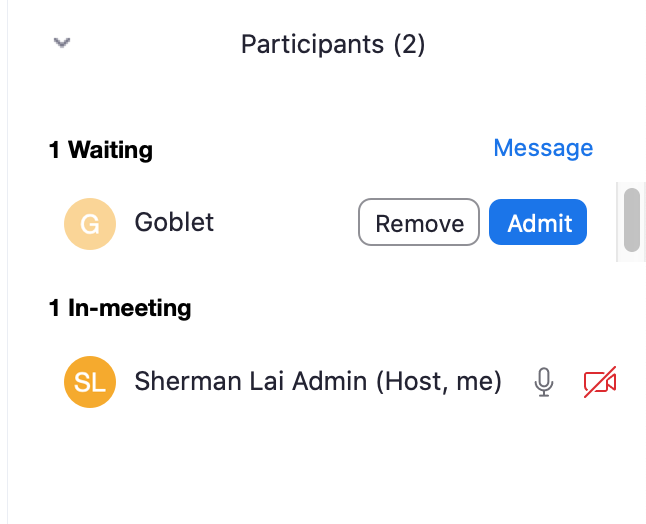Click the Participants (2) panel title
This screenshot has width=646, height=524.
[333, 44]
